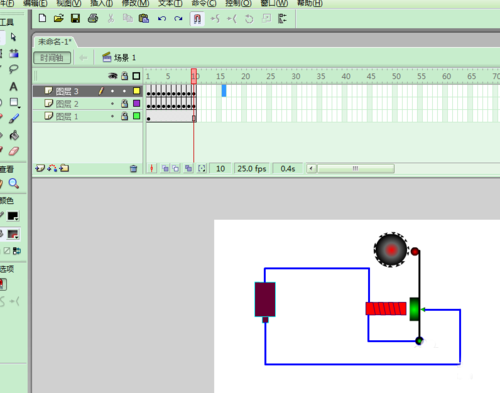Viewport: 500px width, 393px height.
Task: Open the fill color gradient swatch picker
Action: click(x=13, y=234)
